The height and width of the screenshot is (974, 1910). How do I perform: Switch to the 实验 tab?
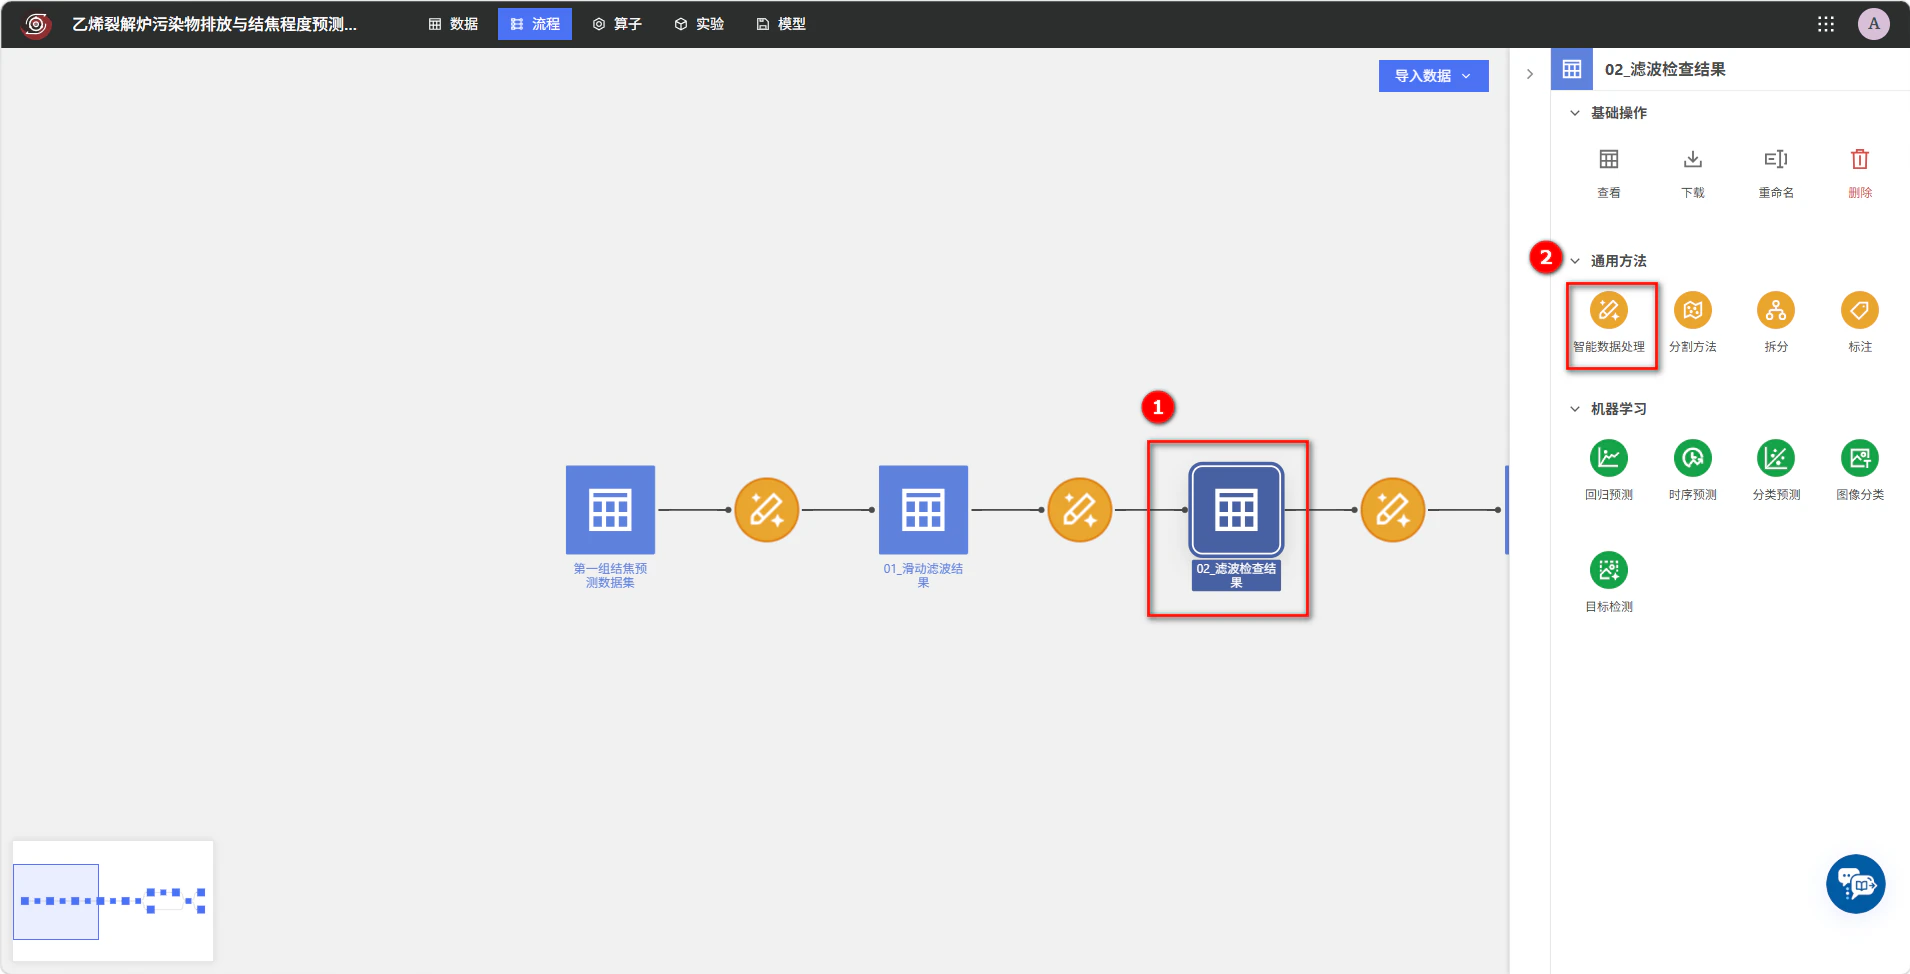[699, 24]
